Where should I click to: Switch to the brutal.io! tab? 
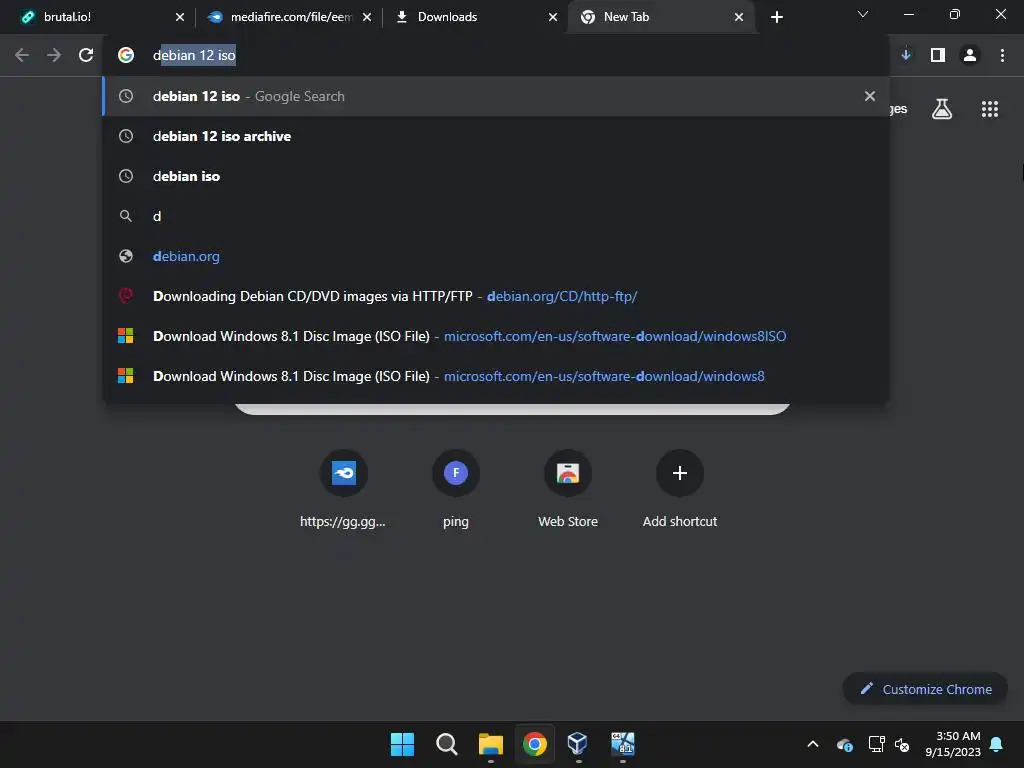point(98,17)
